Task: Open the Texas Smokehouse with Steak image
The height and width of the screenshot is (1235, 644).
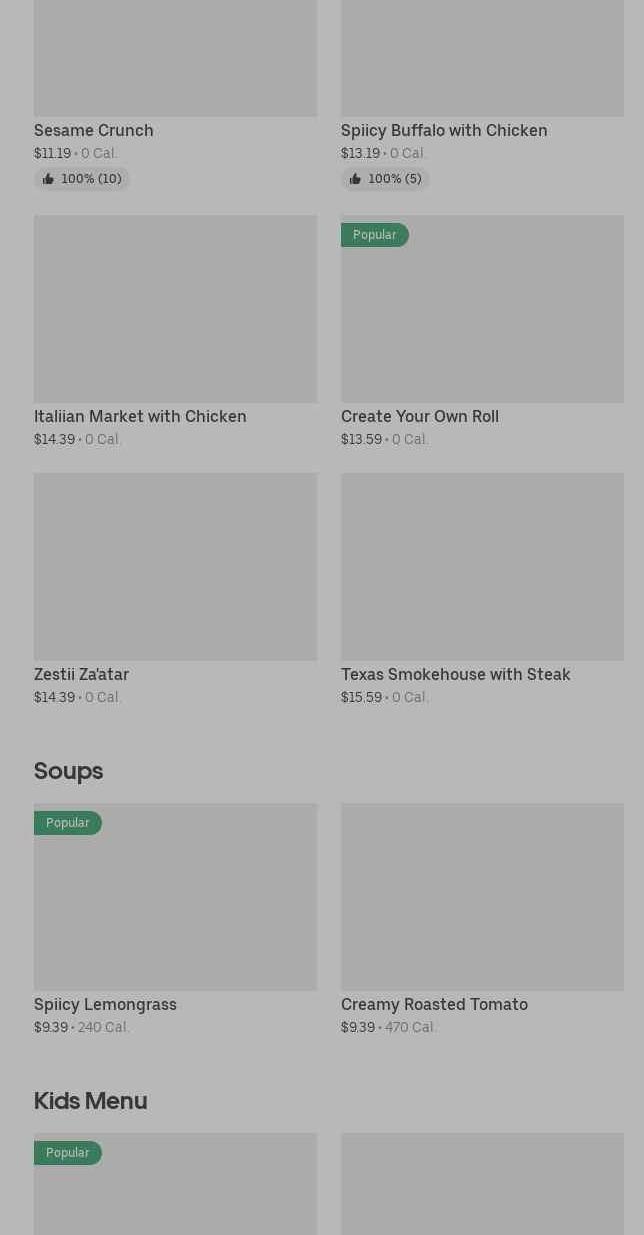Action: (482, 567)
